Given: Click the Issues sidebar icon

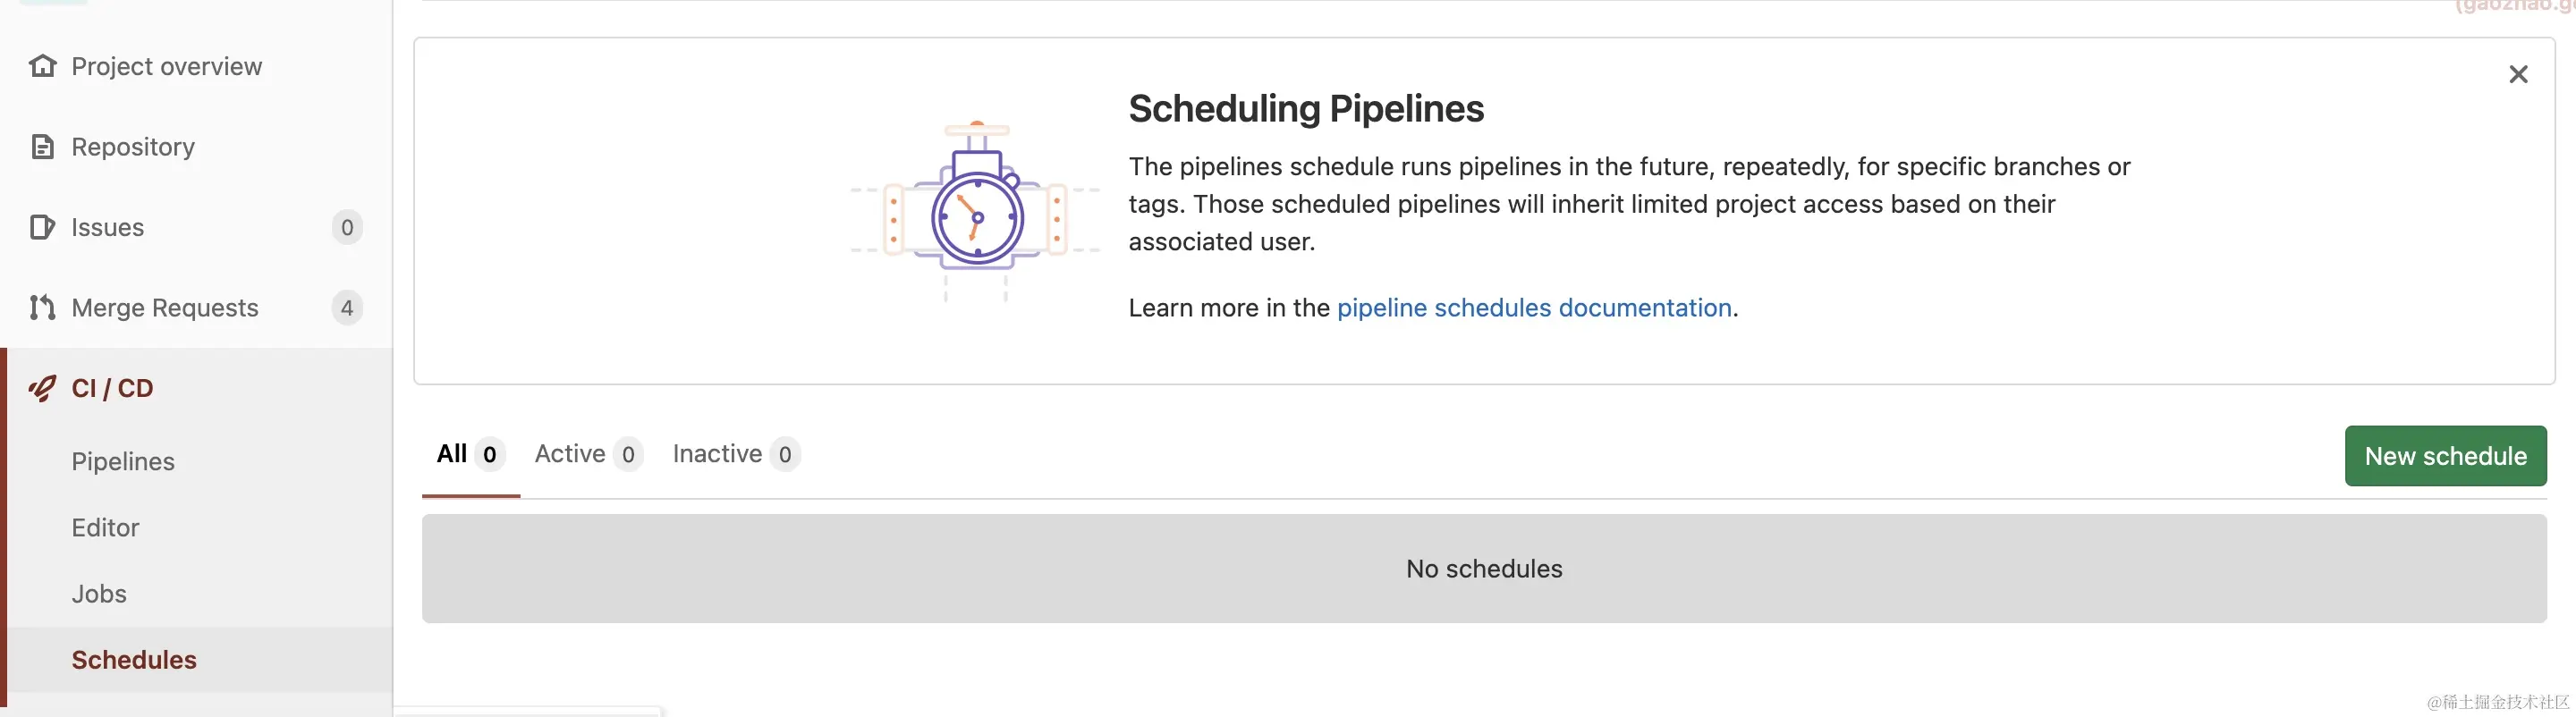Looking at the screenshot, I should tap(42, 227).
